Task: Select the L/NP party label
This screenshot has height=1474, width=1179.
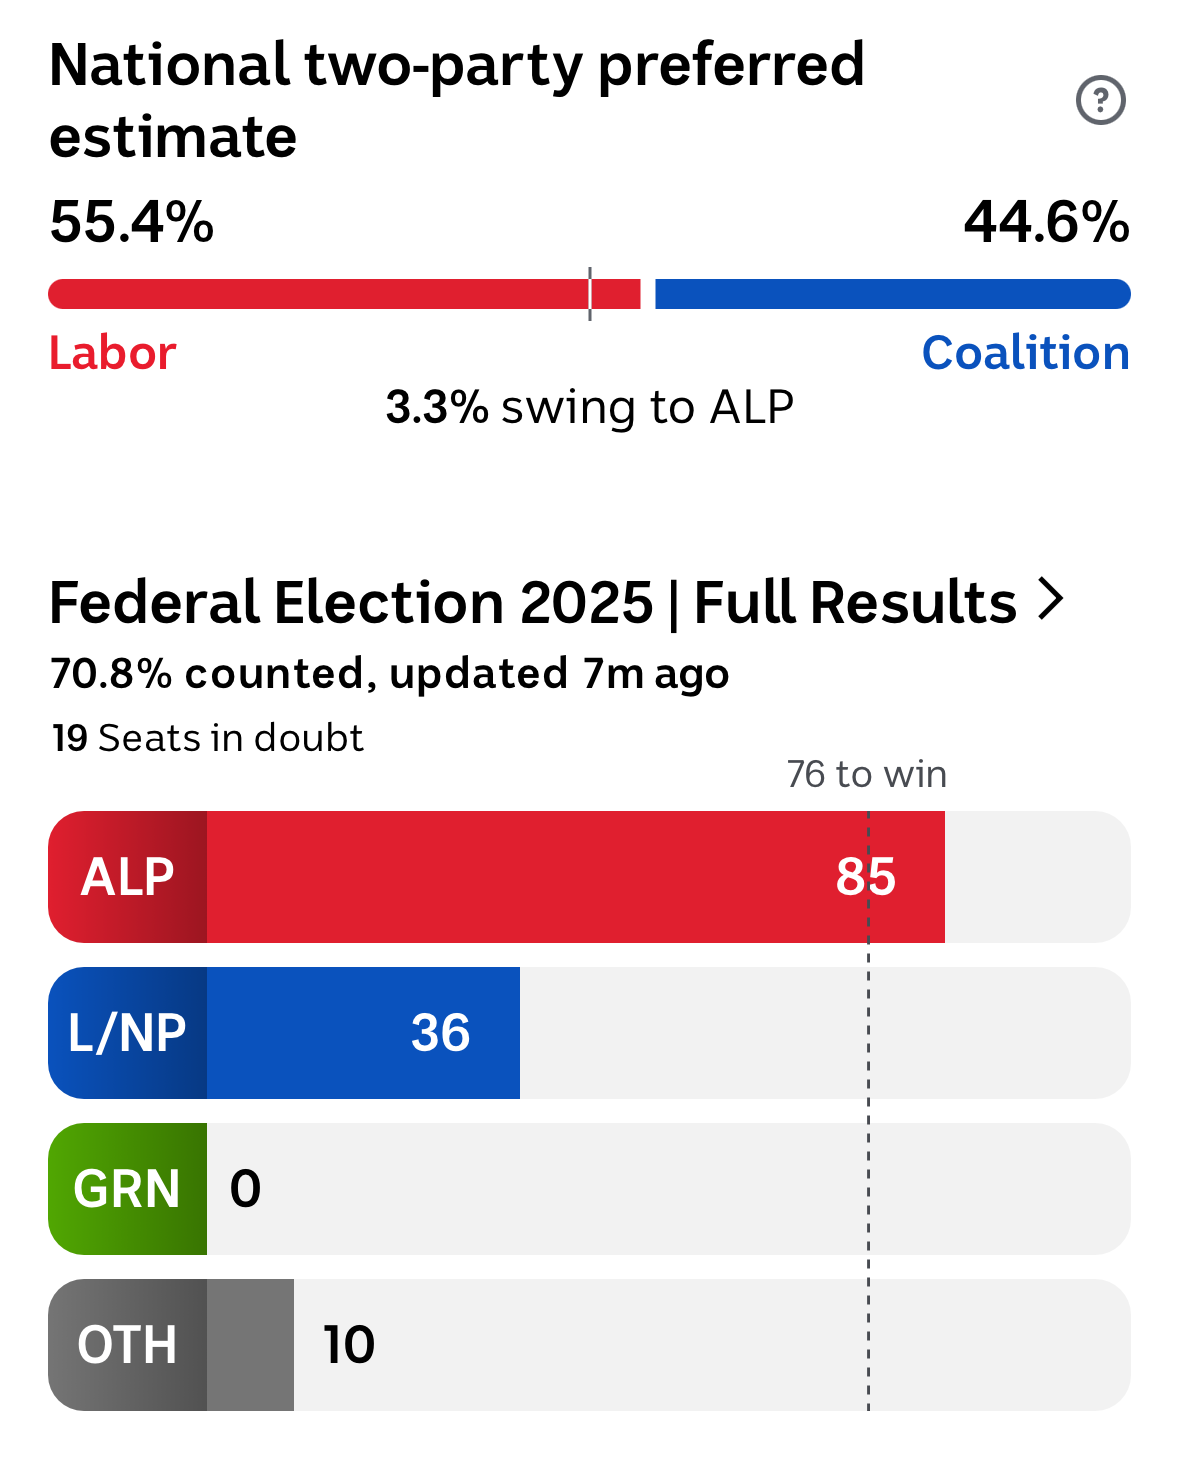Action: (127, 1033)
